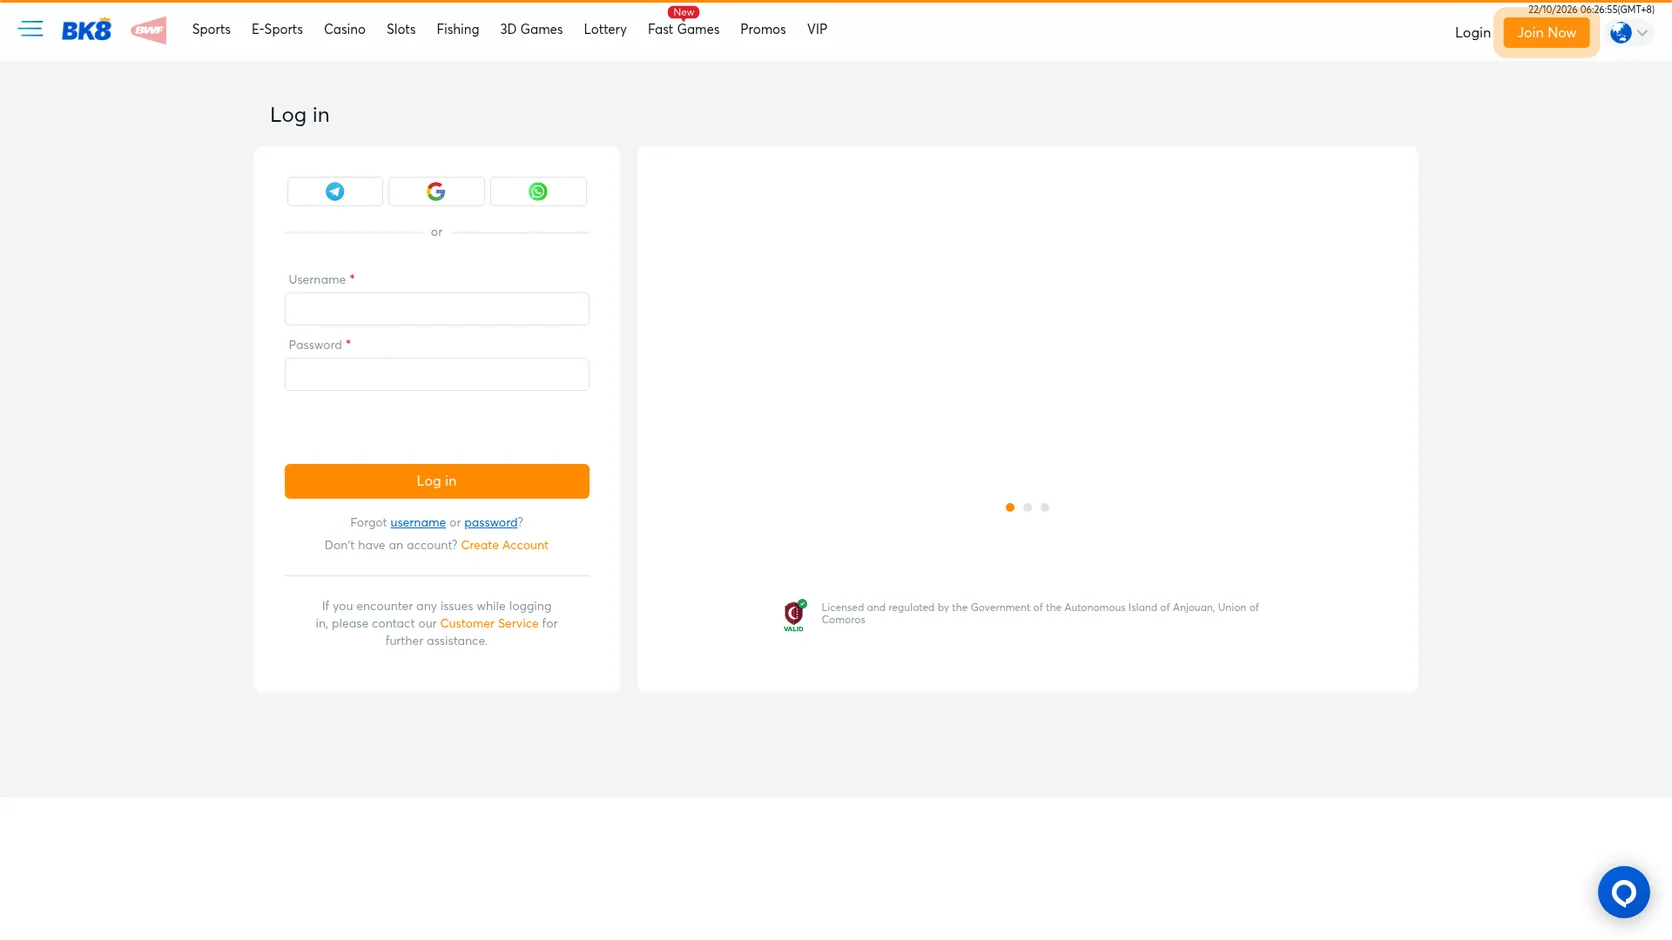Select the third carousel dot
The height and width of the screenshot is (940, 1672).
tap(1045, 507)
